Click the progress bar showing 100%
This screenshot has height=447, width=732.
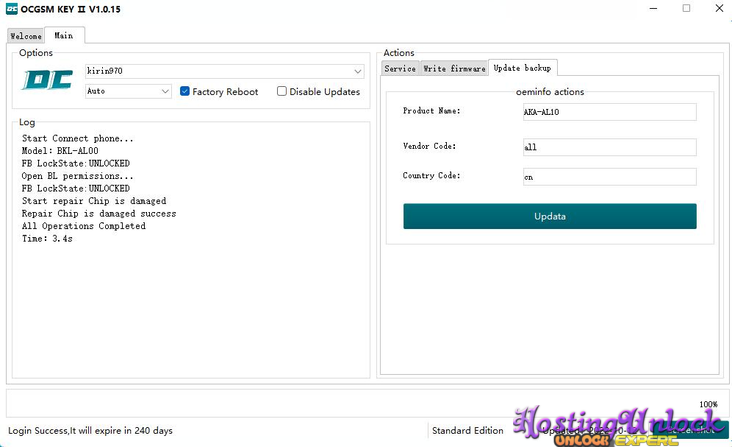coord(366,404)
